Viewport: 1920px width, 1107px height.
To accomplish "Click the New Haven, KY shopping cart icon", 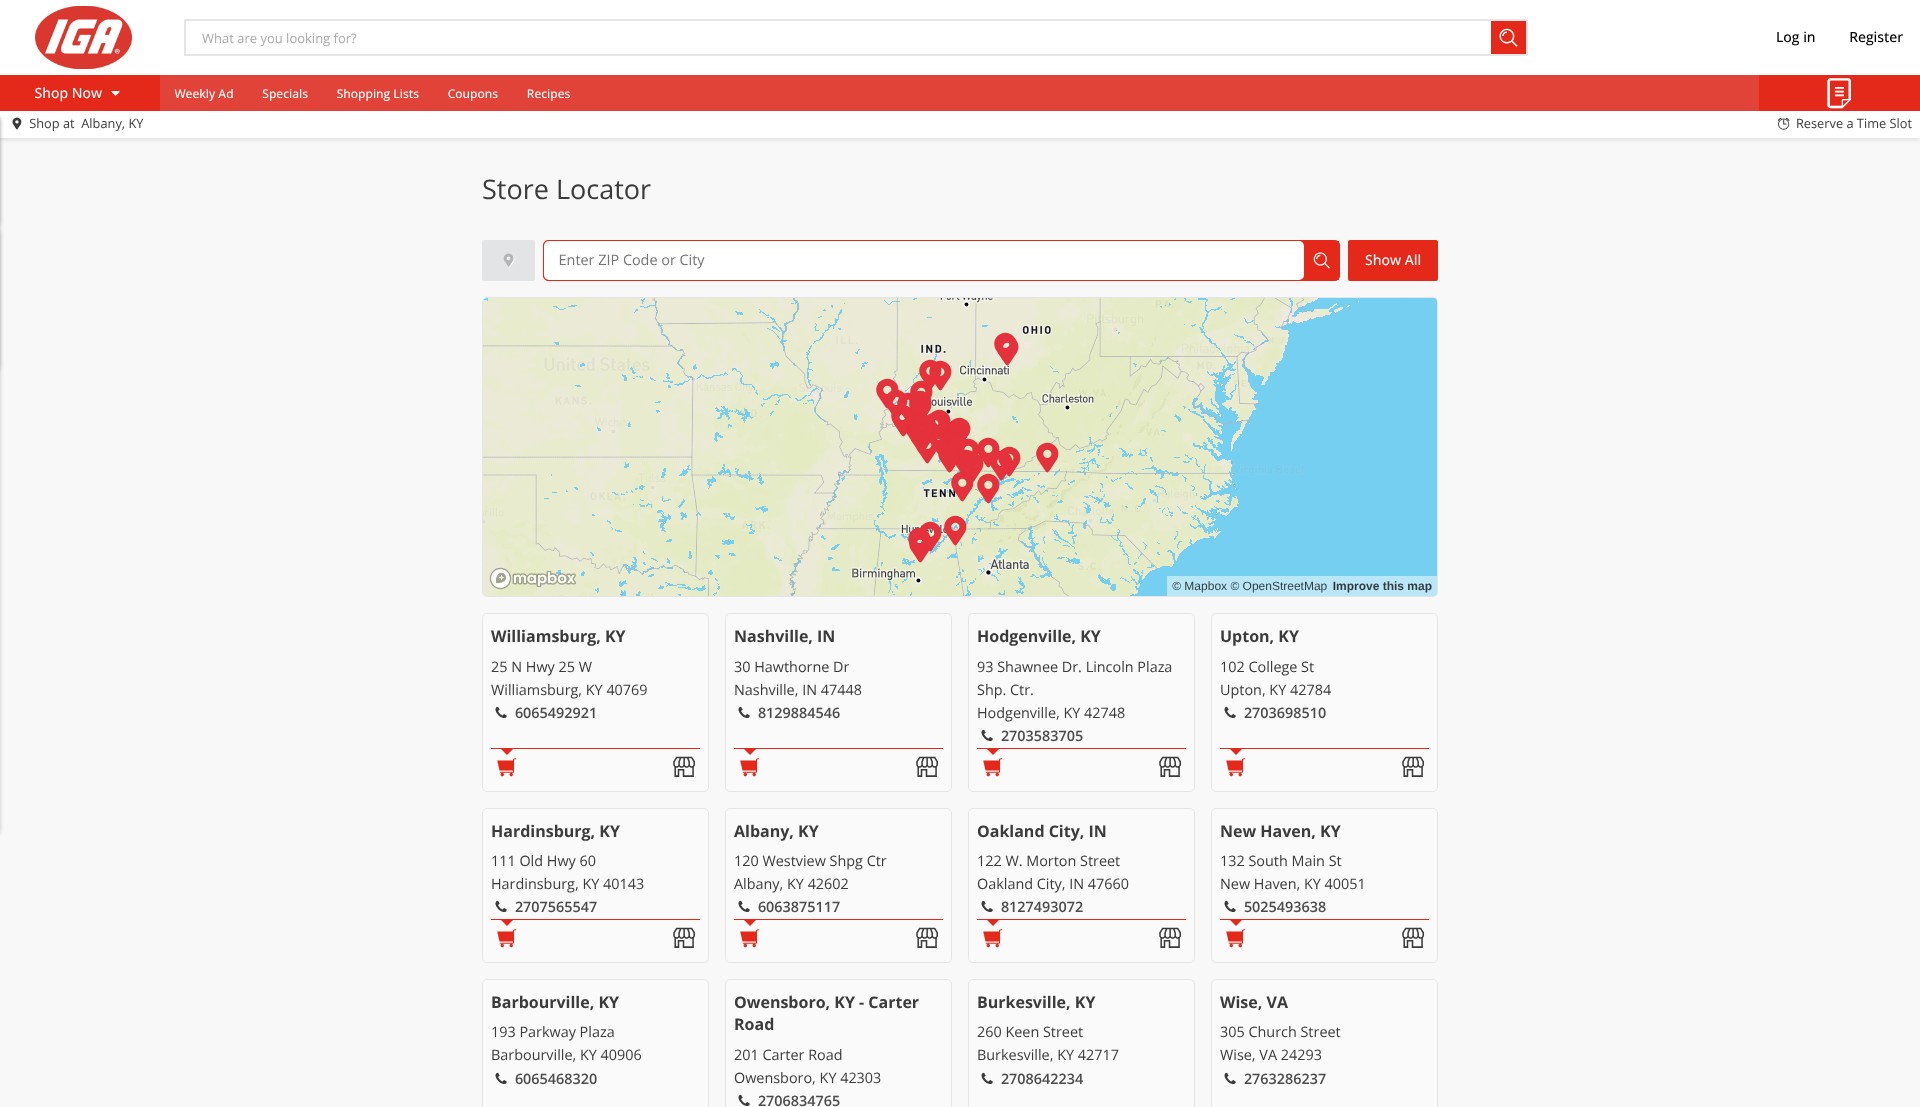I will [1235, 938].
